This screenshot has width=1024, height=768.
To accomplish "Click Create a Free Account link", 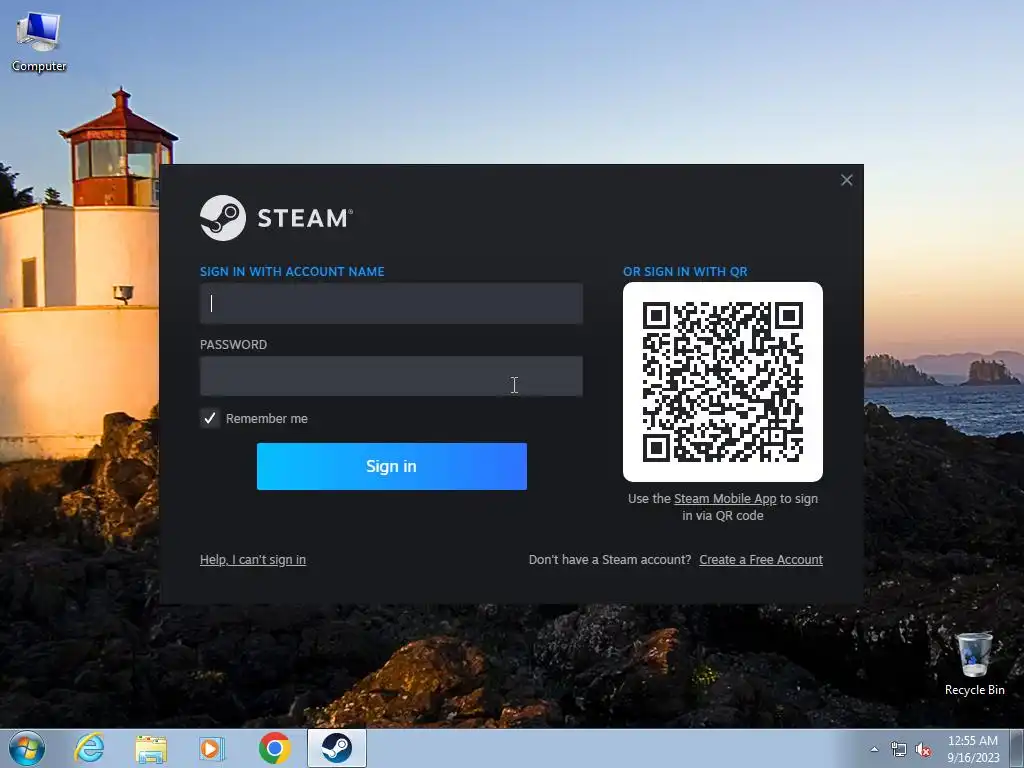I will 761,560.
